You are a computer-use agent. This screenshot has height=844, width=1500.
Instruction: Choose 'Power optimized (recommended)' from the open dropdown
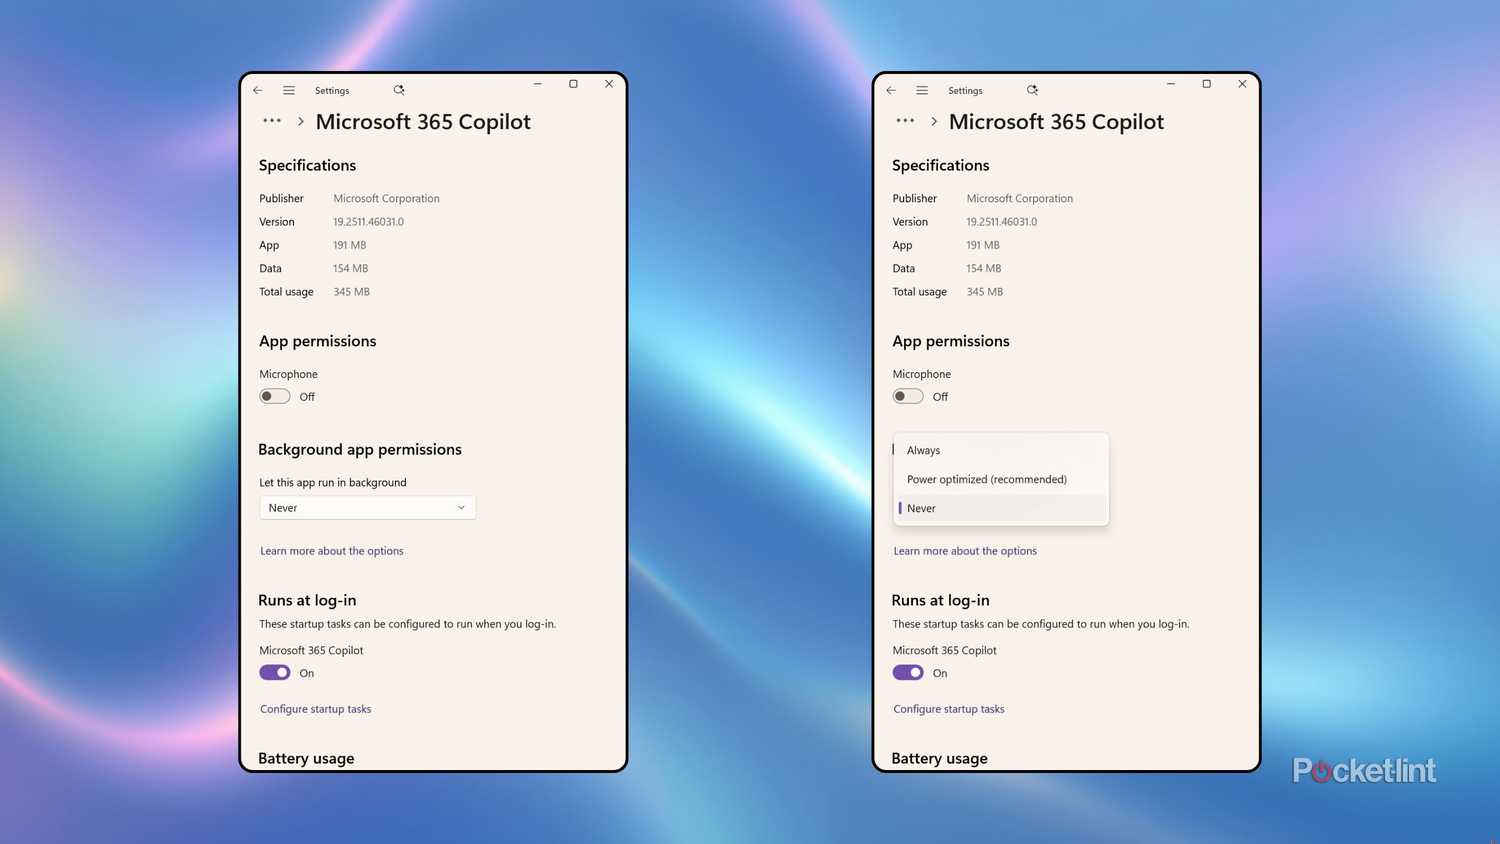point(986,479)
